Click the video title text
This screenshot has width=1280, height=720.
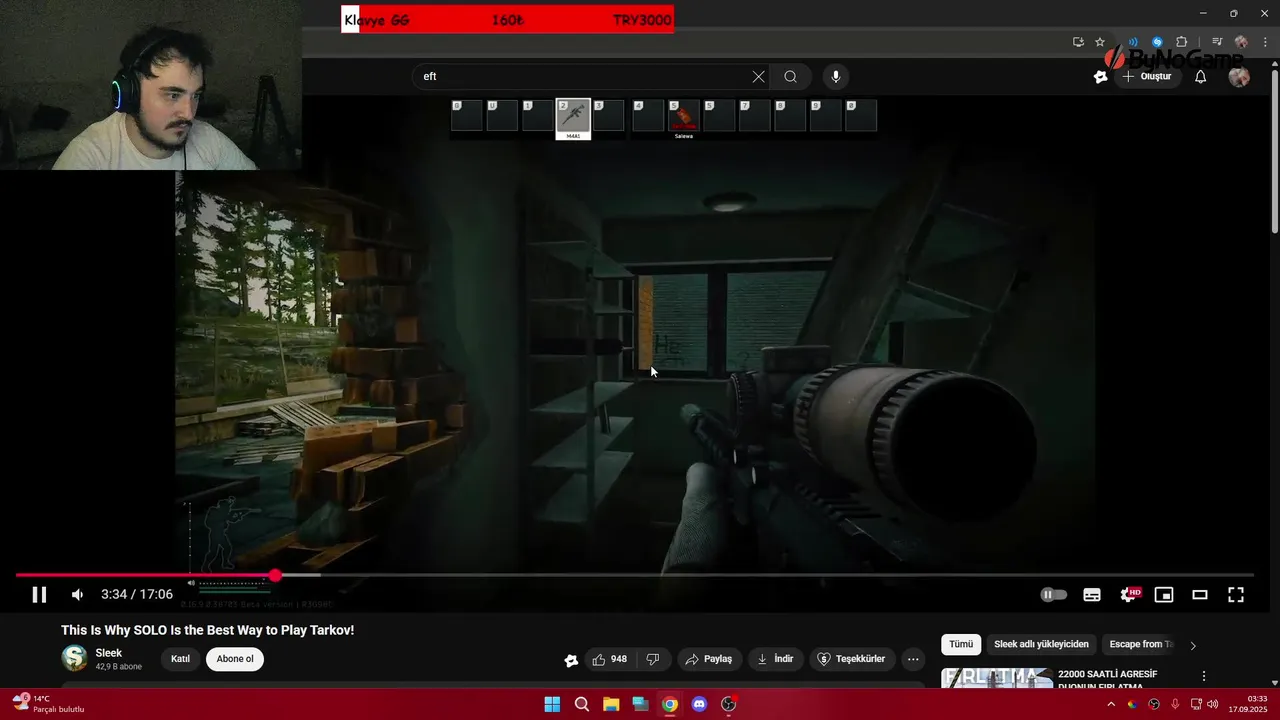pos(208,630)
